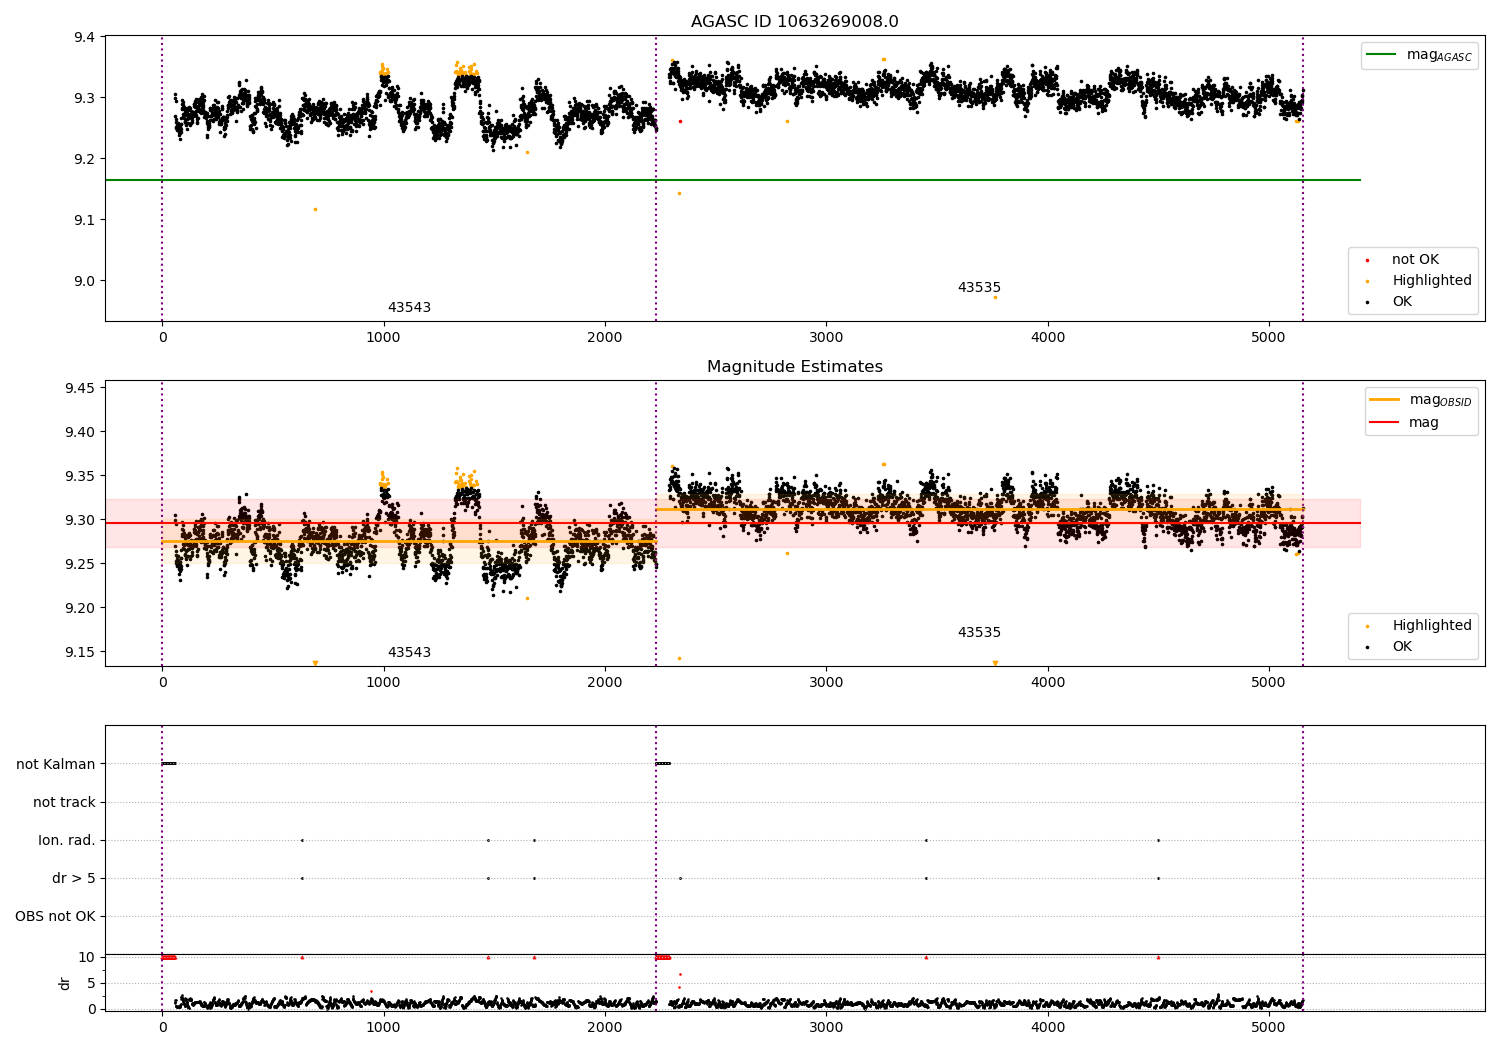The height and width of the screenshot is (1050, 1500).
Task: Click the red line sample in the mag legend
Action: point(1385,423)
